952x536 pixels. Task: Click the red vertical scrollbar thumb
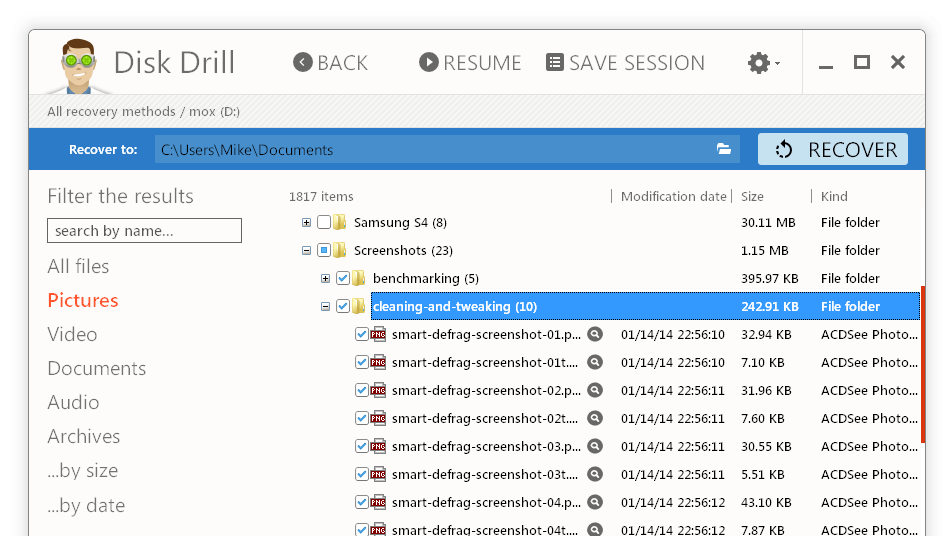(923, 364)
